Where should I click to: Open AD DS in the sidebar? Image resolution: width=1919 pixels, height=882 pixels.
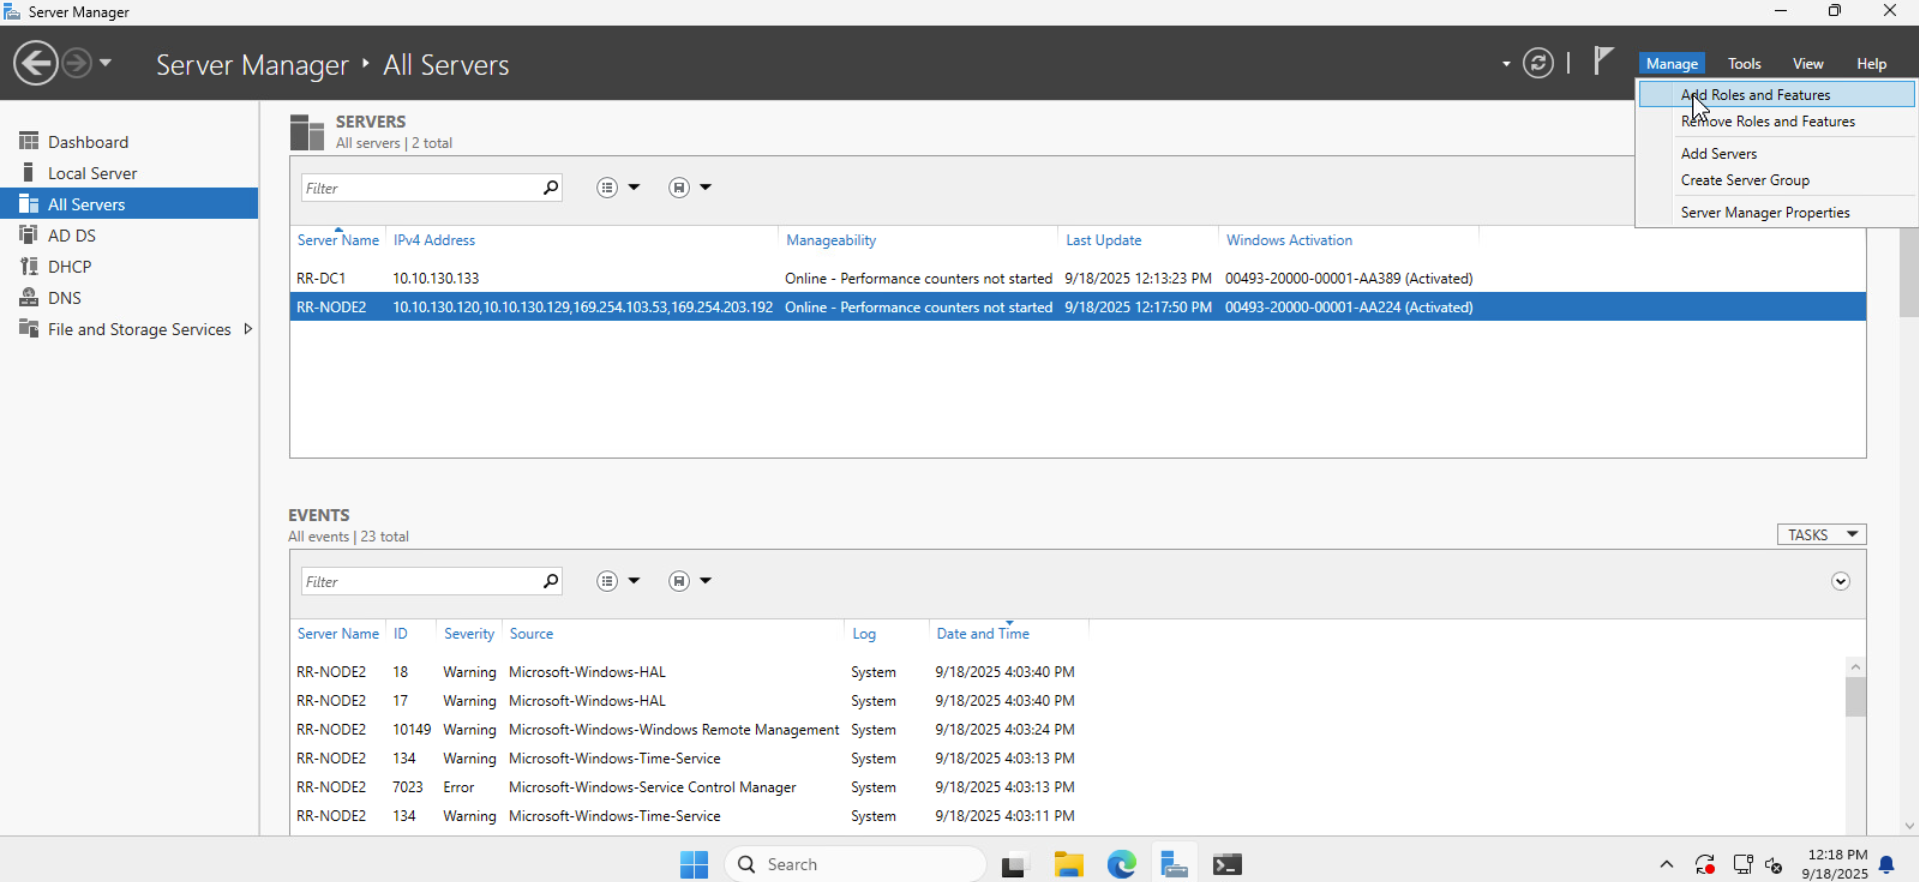[x=129, y=235]
